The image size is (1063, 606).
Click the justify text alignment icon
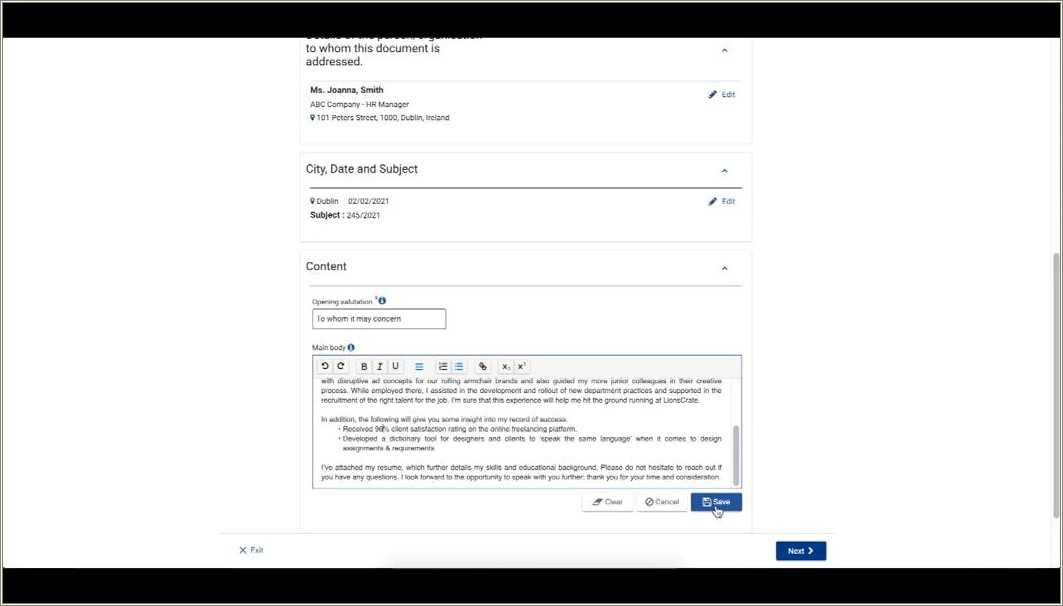coord(419,367)
